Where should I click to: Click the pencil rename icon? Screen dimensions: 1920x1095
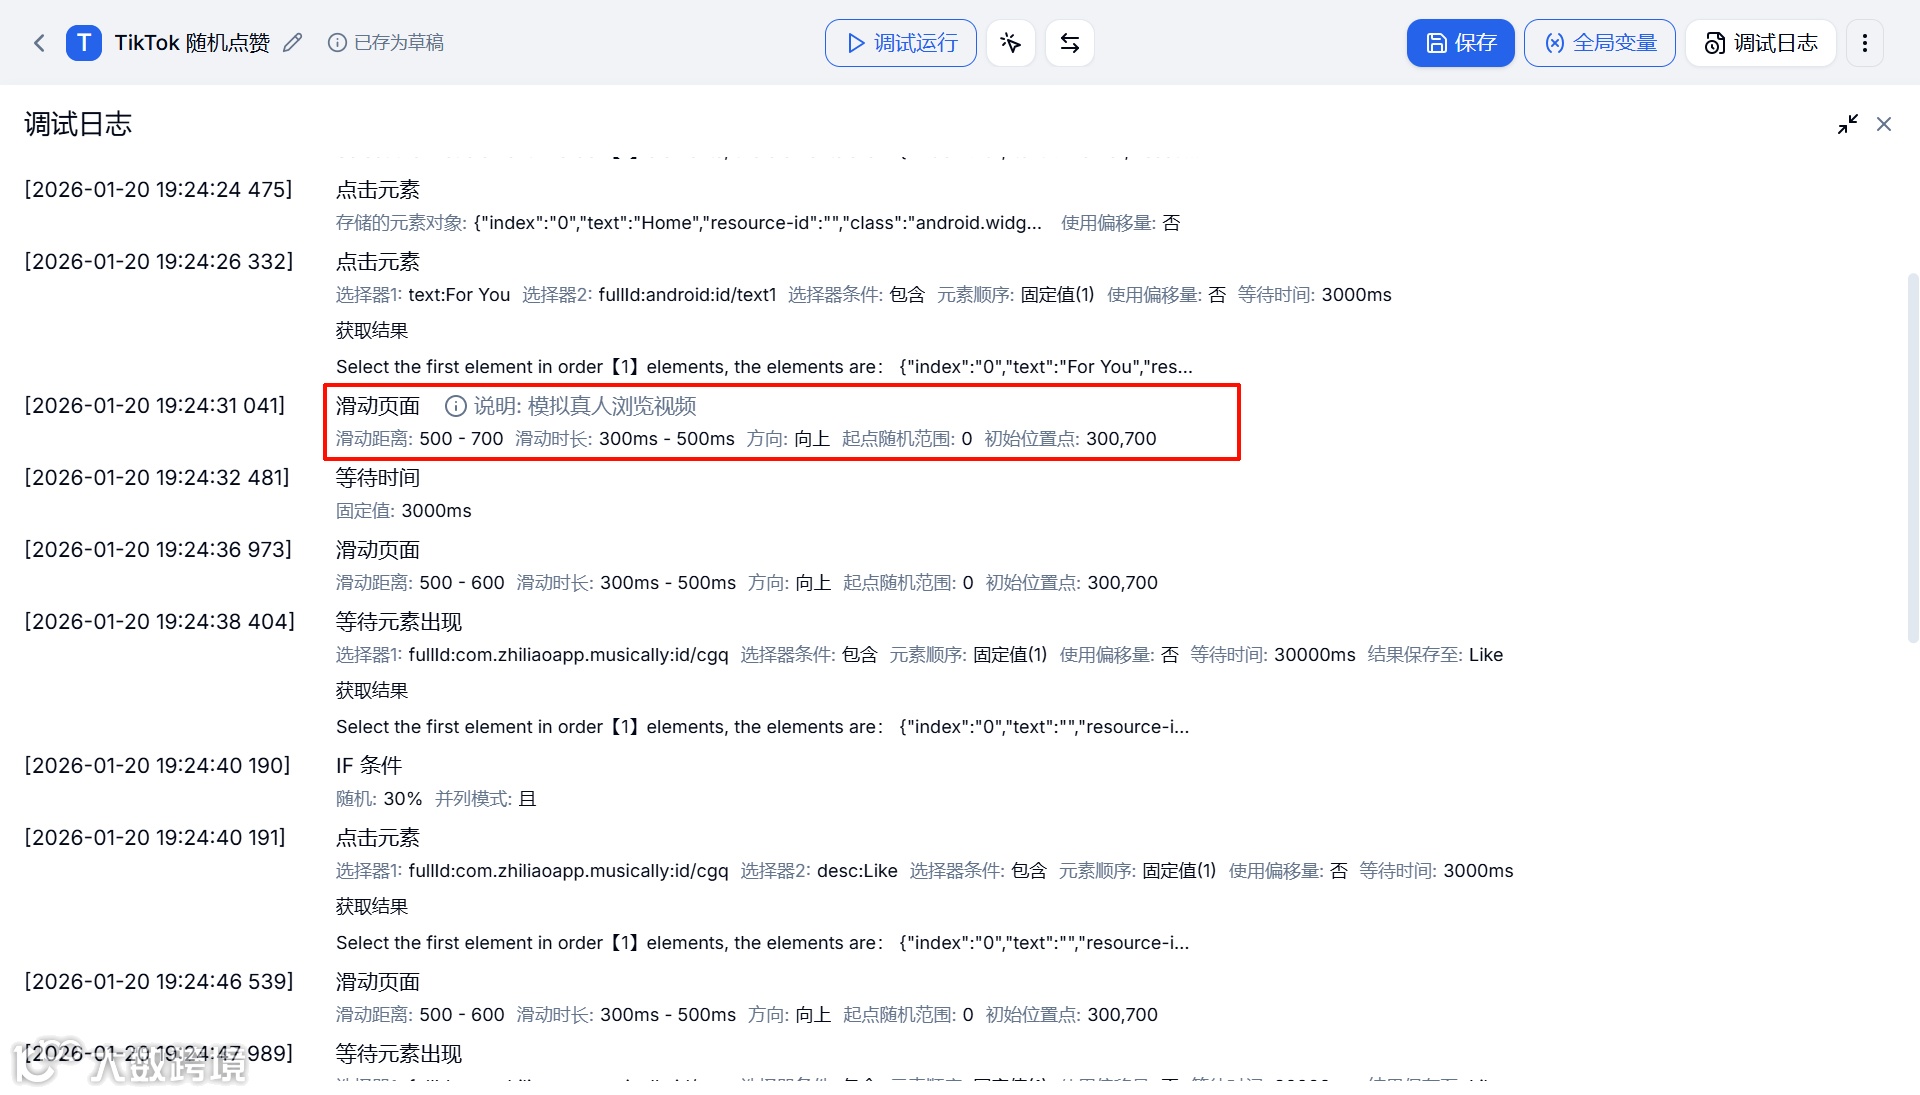tap(292, 43)
